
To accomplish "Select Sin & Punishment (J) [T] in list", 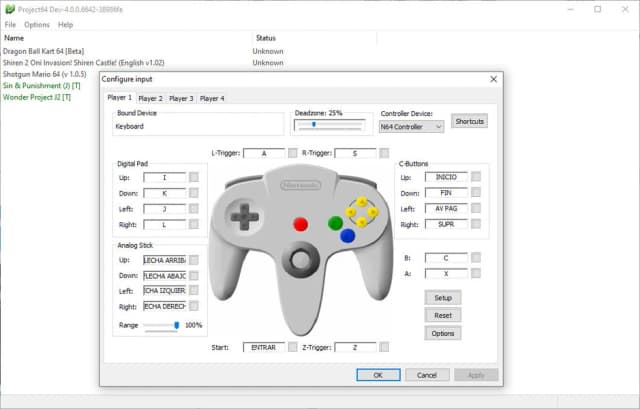I will click(x=42, y=86).
